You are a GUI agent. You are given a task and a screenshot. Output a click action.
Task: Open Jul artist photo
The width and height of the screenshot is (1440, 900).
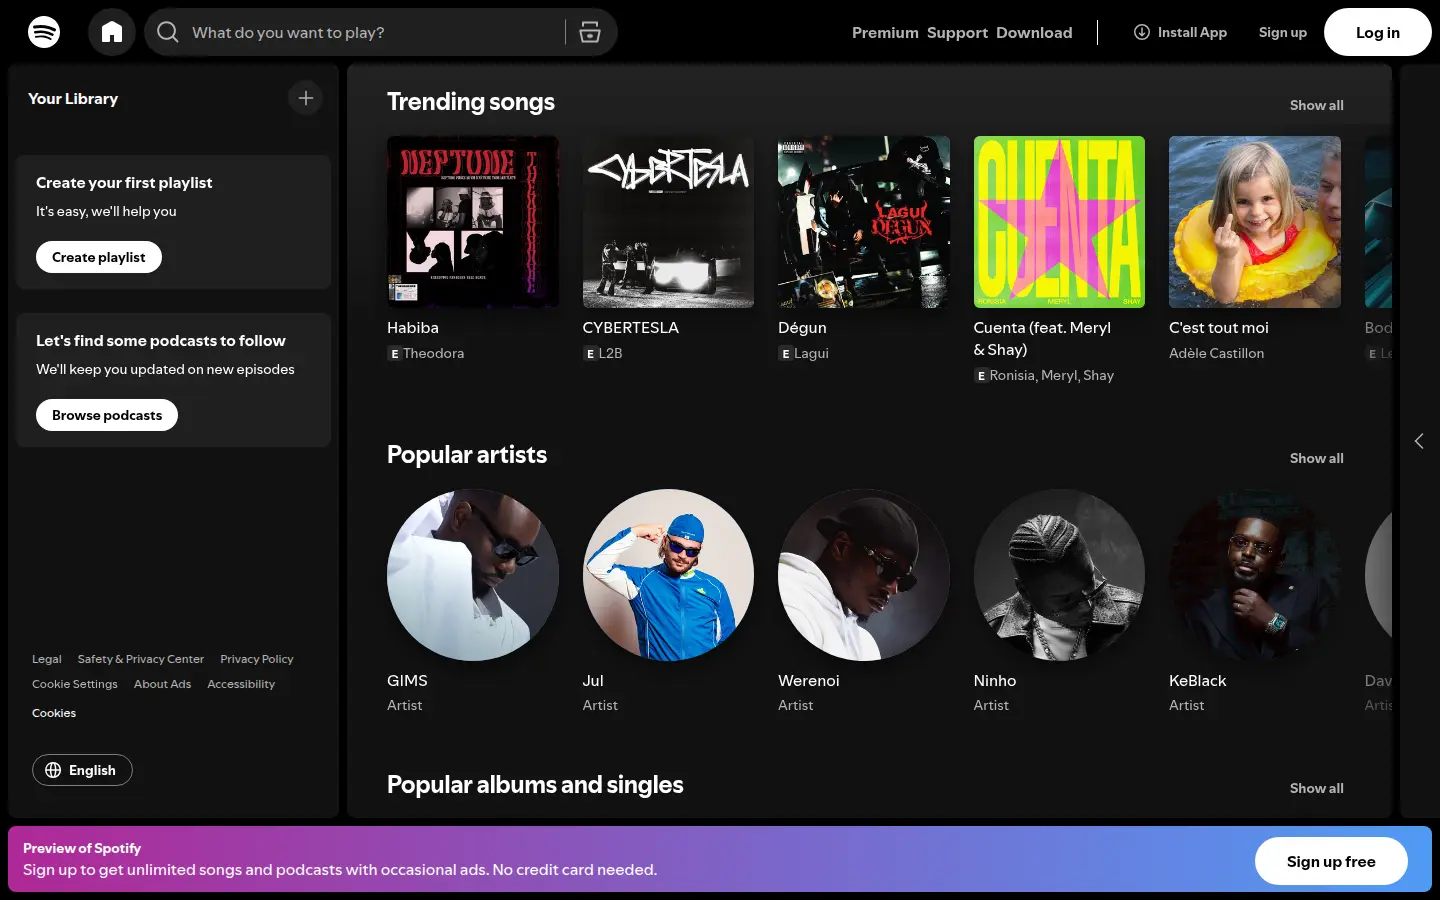coord(668,575)
